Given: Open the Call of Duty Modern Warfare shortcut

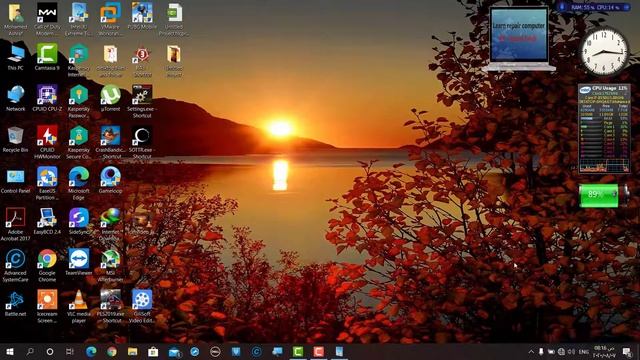Looking at the screenshot, I should point(47,19).
